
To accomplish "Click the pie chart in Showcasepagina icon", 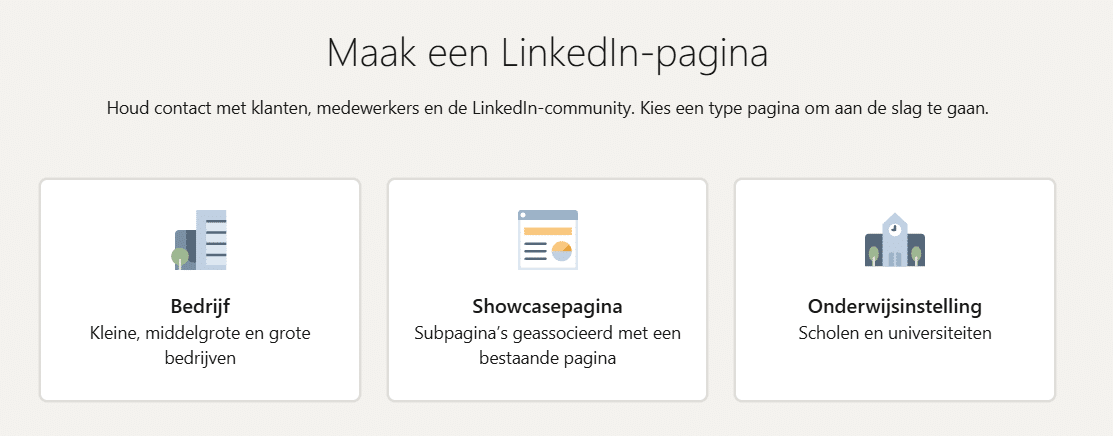I will point(561,250).
